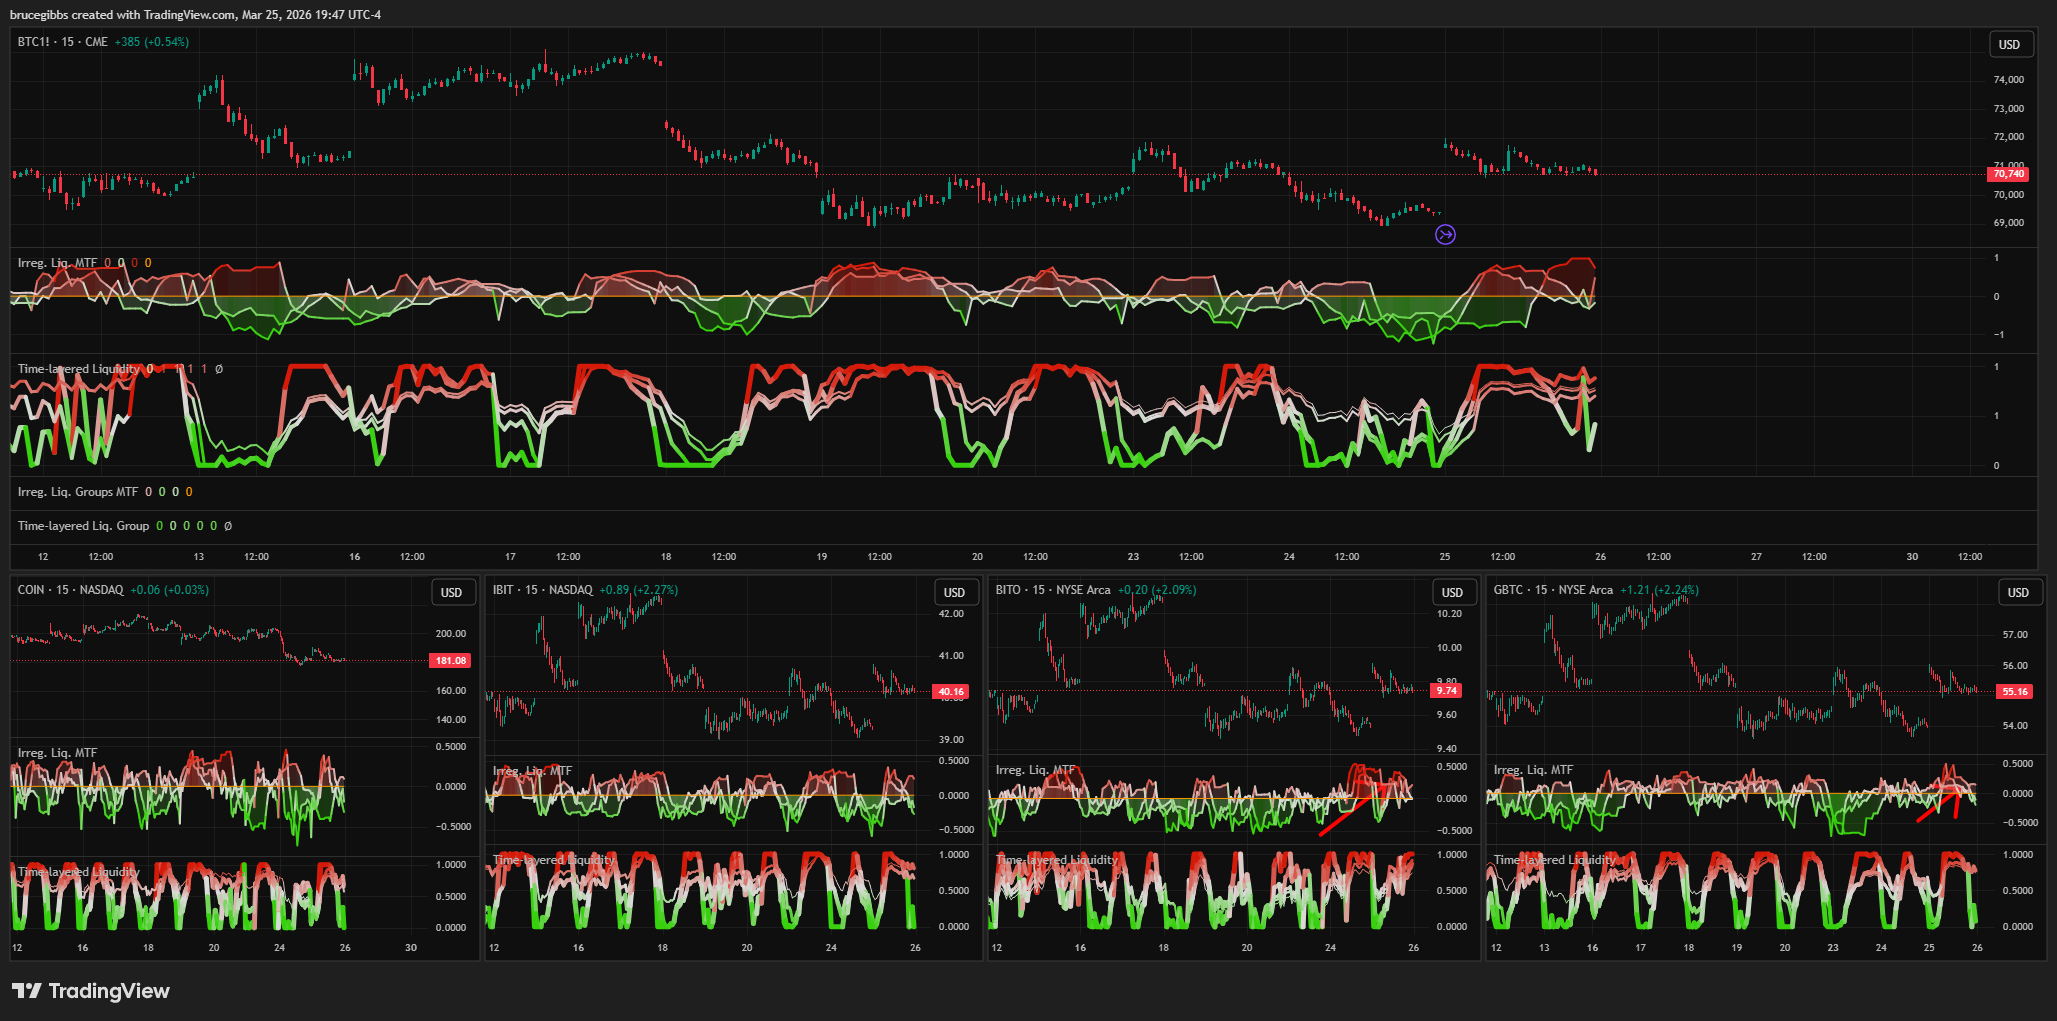Open the USD currency selector on BTC1! chart

(2009, 45)
